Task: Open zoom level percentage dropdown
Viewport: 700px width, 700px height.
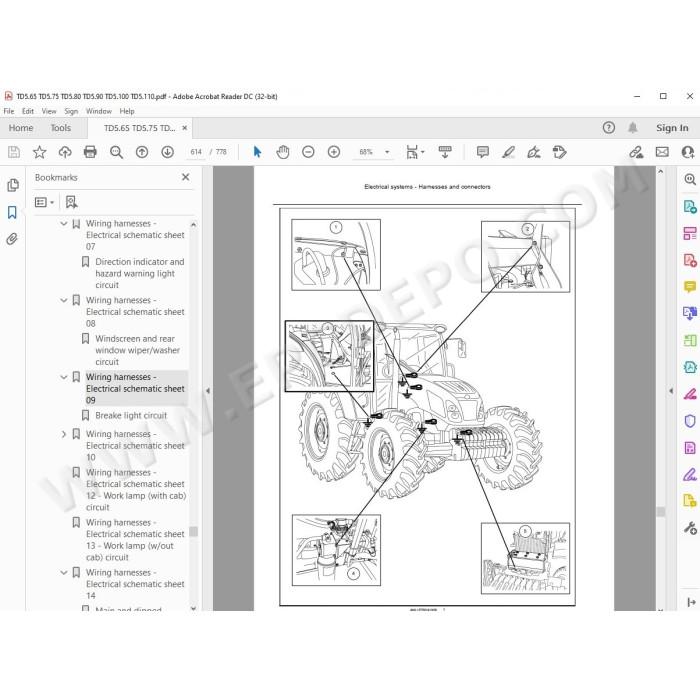Action: click(x=387, y=152)
